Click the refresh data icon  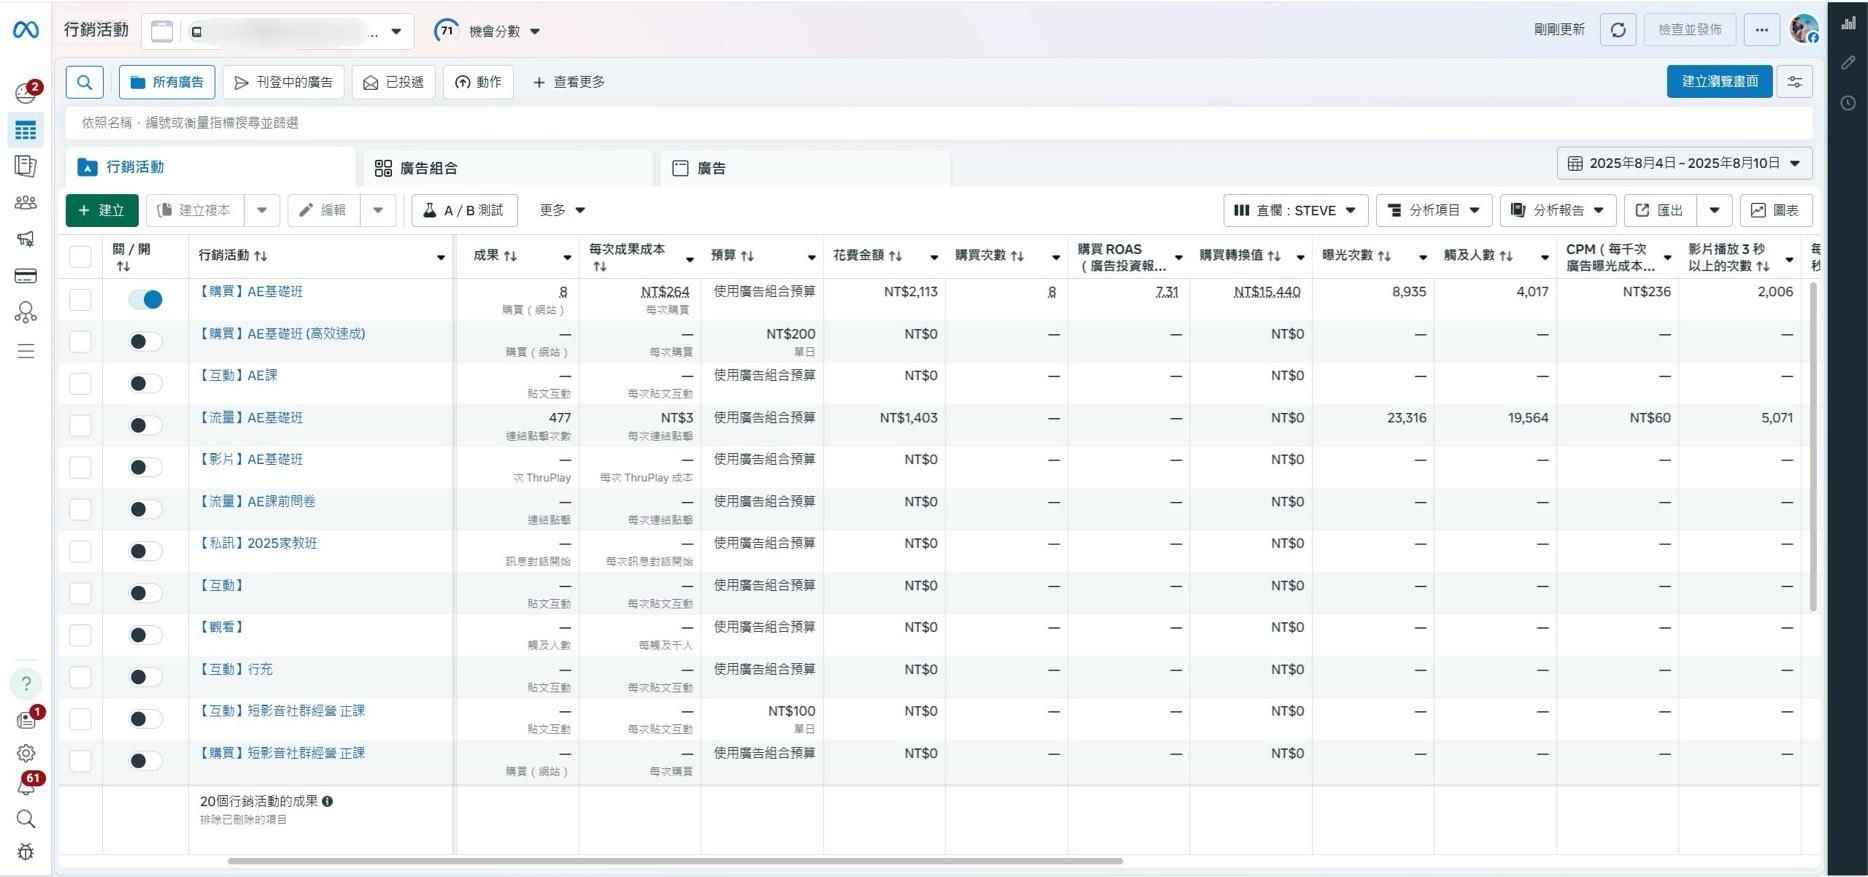1618,30
